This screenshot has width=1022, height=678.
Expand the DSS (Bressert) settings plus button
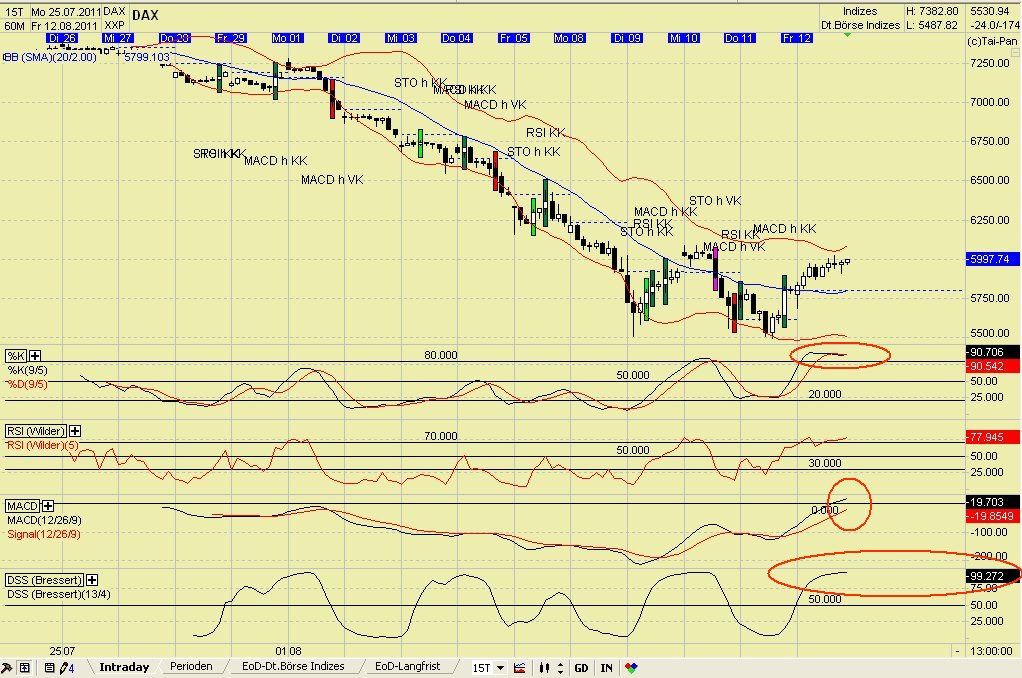(91, 580)
